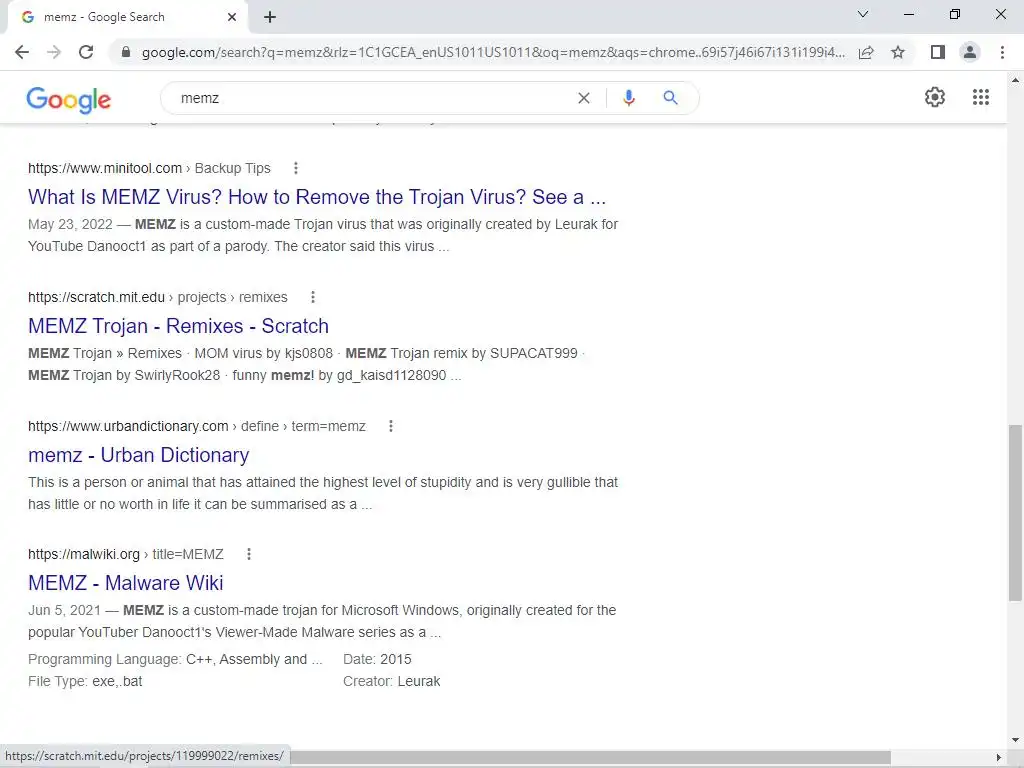This screenshot has height=768, width=1024.
Task: Click the forward navigation arrow
Action: click(x=54, y=52)
